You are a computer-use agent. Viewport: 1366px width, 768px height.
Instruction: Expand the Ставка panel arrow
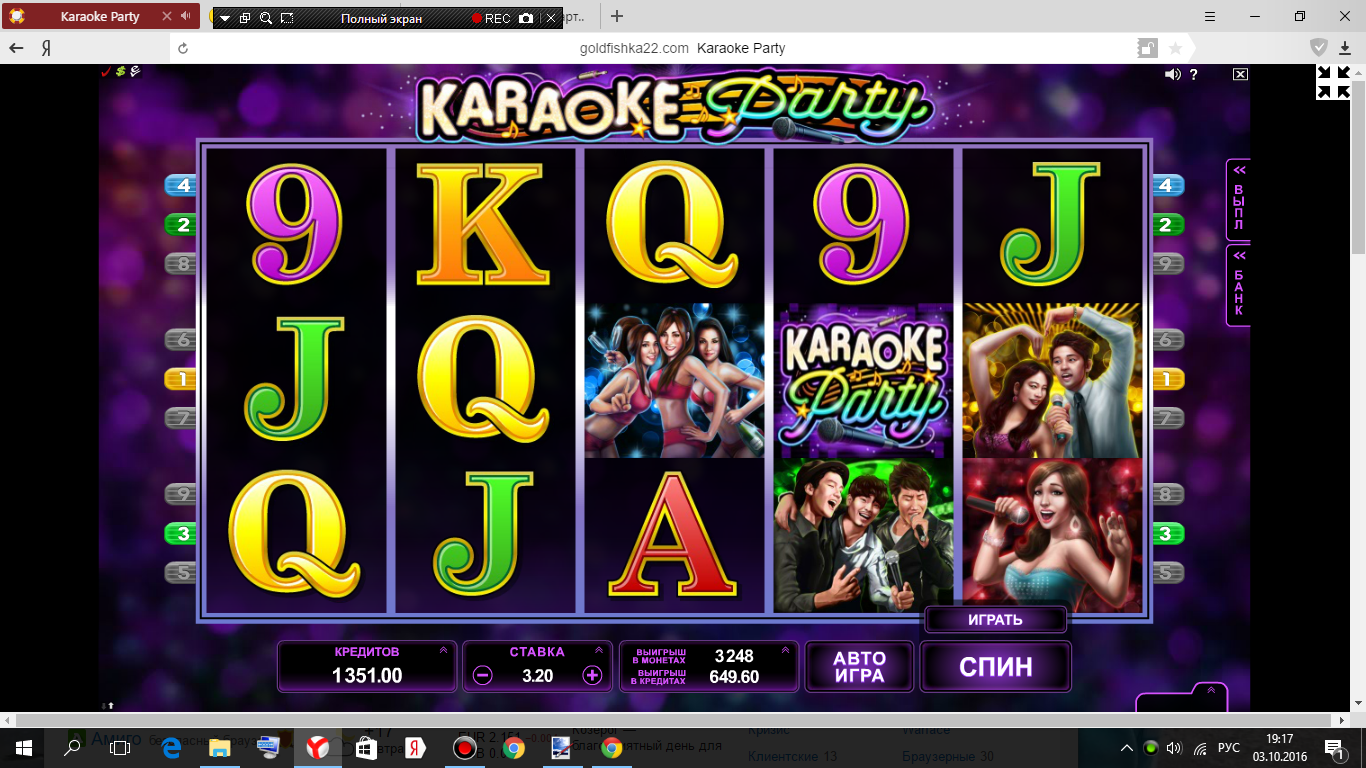point(599,650)
